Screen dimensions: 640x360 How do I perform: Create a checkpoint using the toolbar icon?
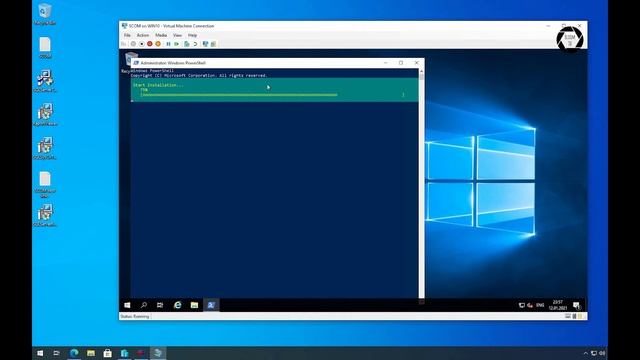coord(187,44)
